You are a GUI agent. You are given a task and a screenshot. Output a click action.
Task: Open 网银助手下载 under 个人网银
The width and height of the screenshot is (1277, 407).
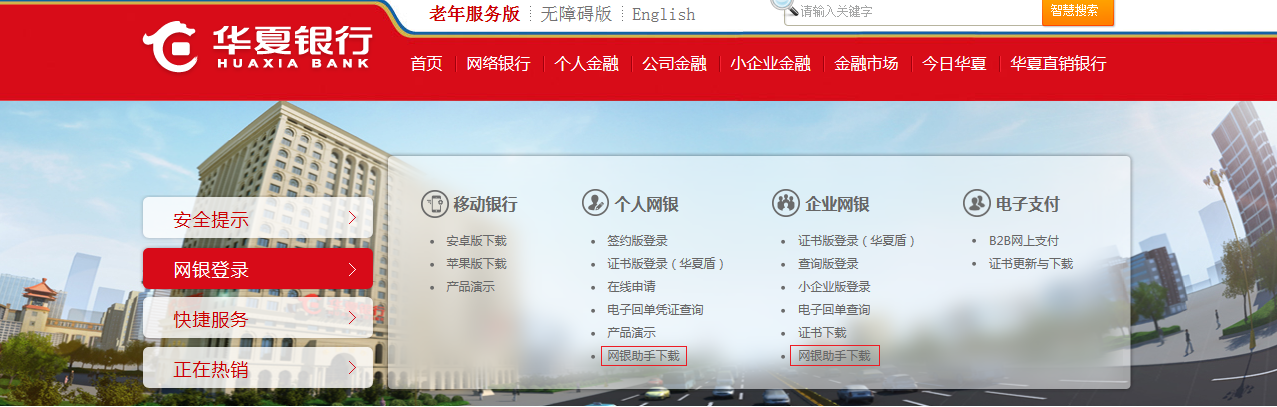point(643,356)
